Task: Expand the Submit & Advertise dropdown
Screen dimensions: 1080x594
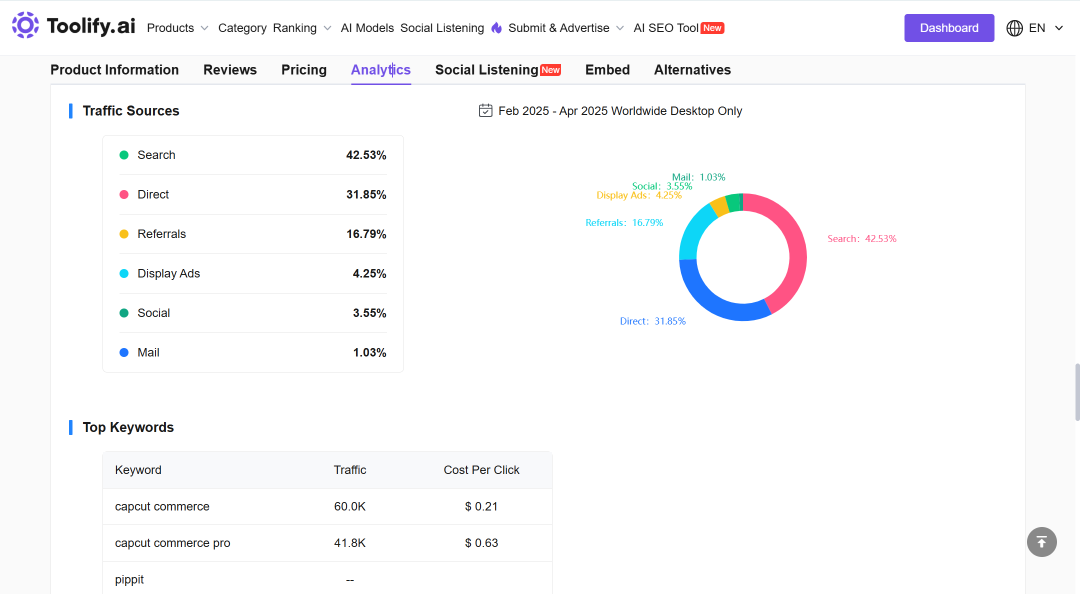Action: [x=620, y=28]
